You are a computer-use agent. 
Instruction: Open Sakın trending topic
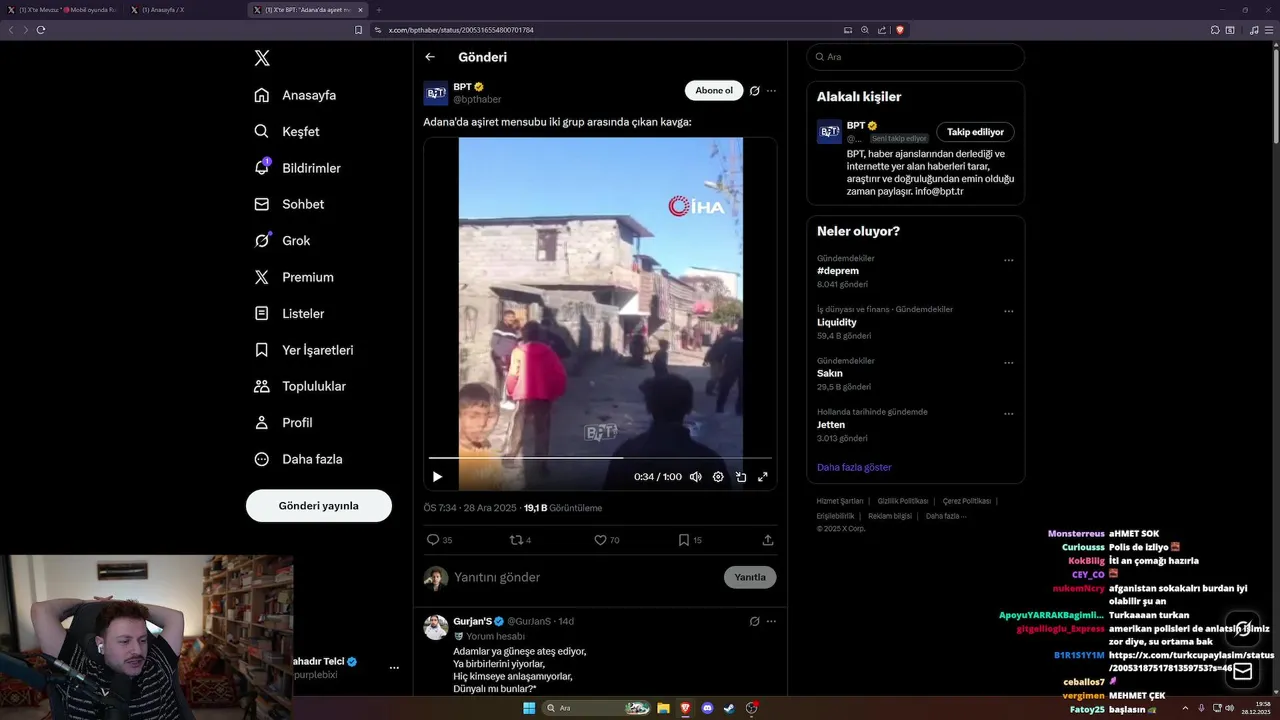(x=830, y=373)
